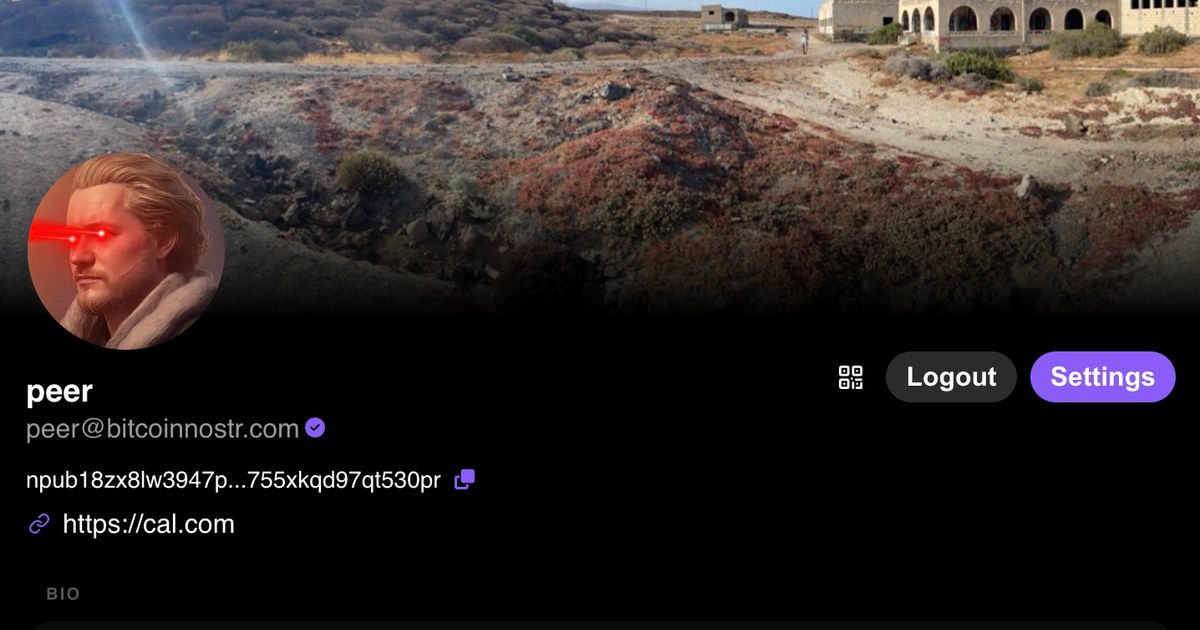Image resolution: width=1200 pixels, height=630 pixels.
Task: Click the person walking on the banner path
Action: coord(804,41)
